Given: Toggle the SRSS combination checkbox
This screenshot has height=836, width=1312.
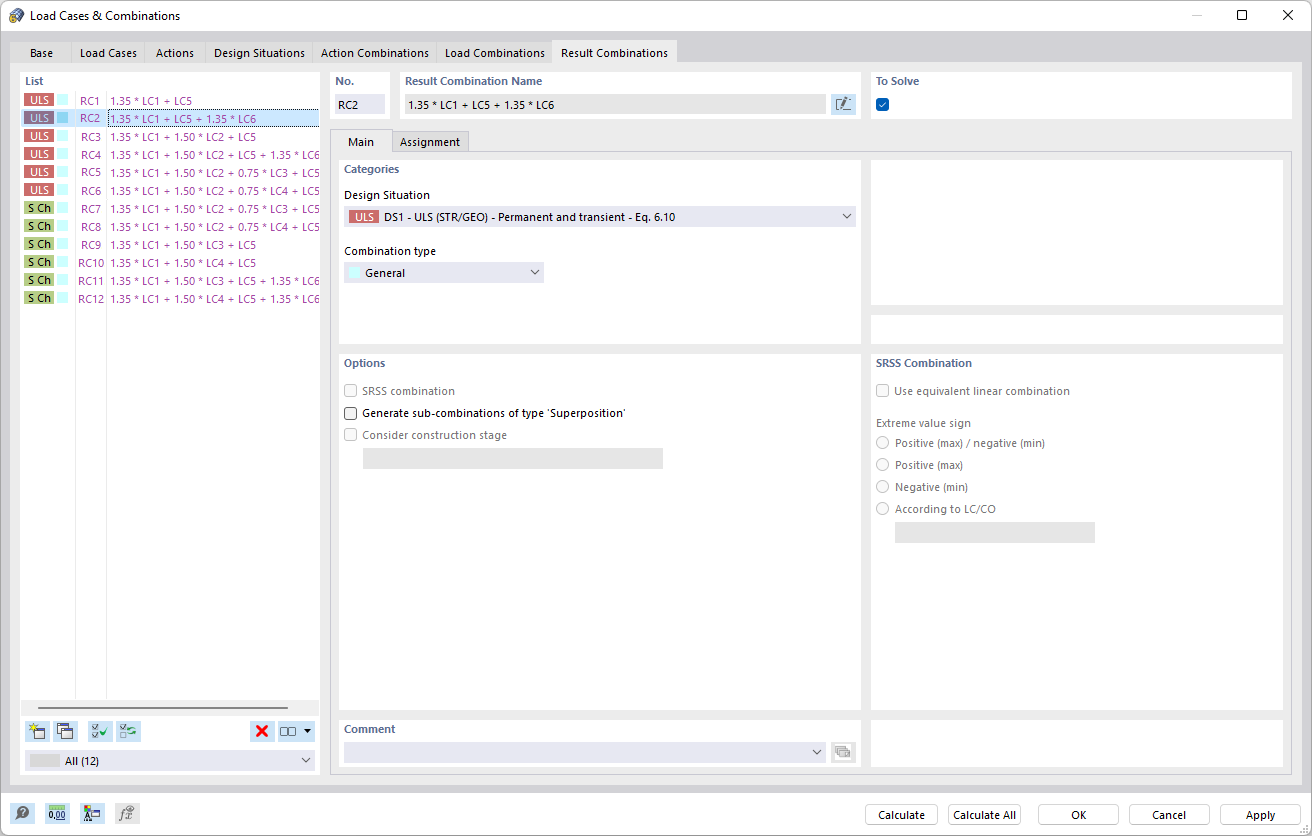Looking at the screenshot, I should click(x=350, y=391).
